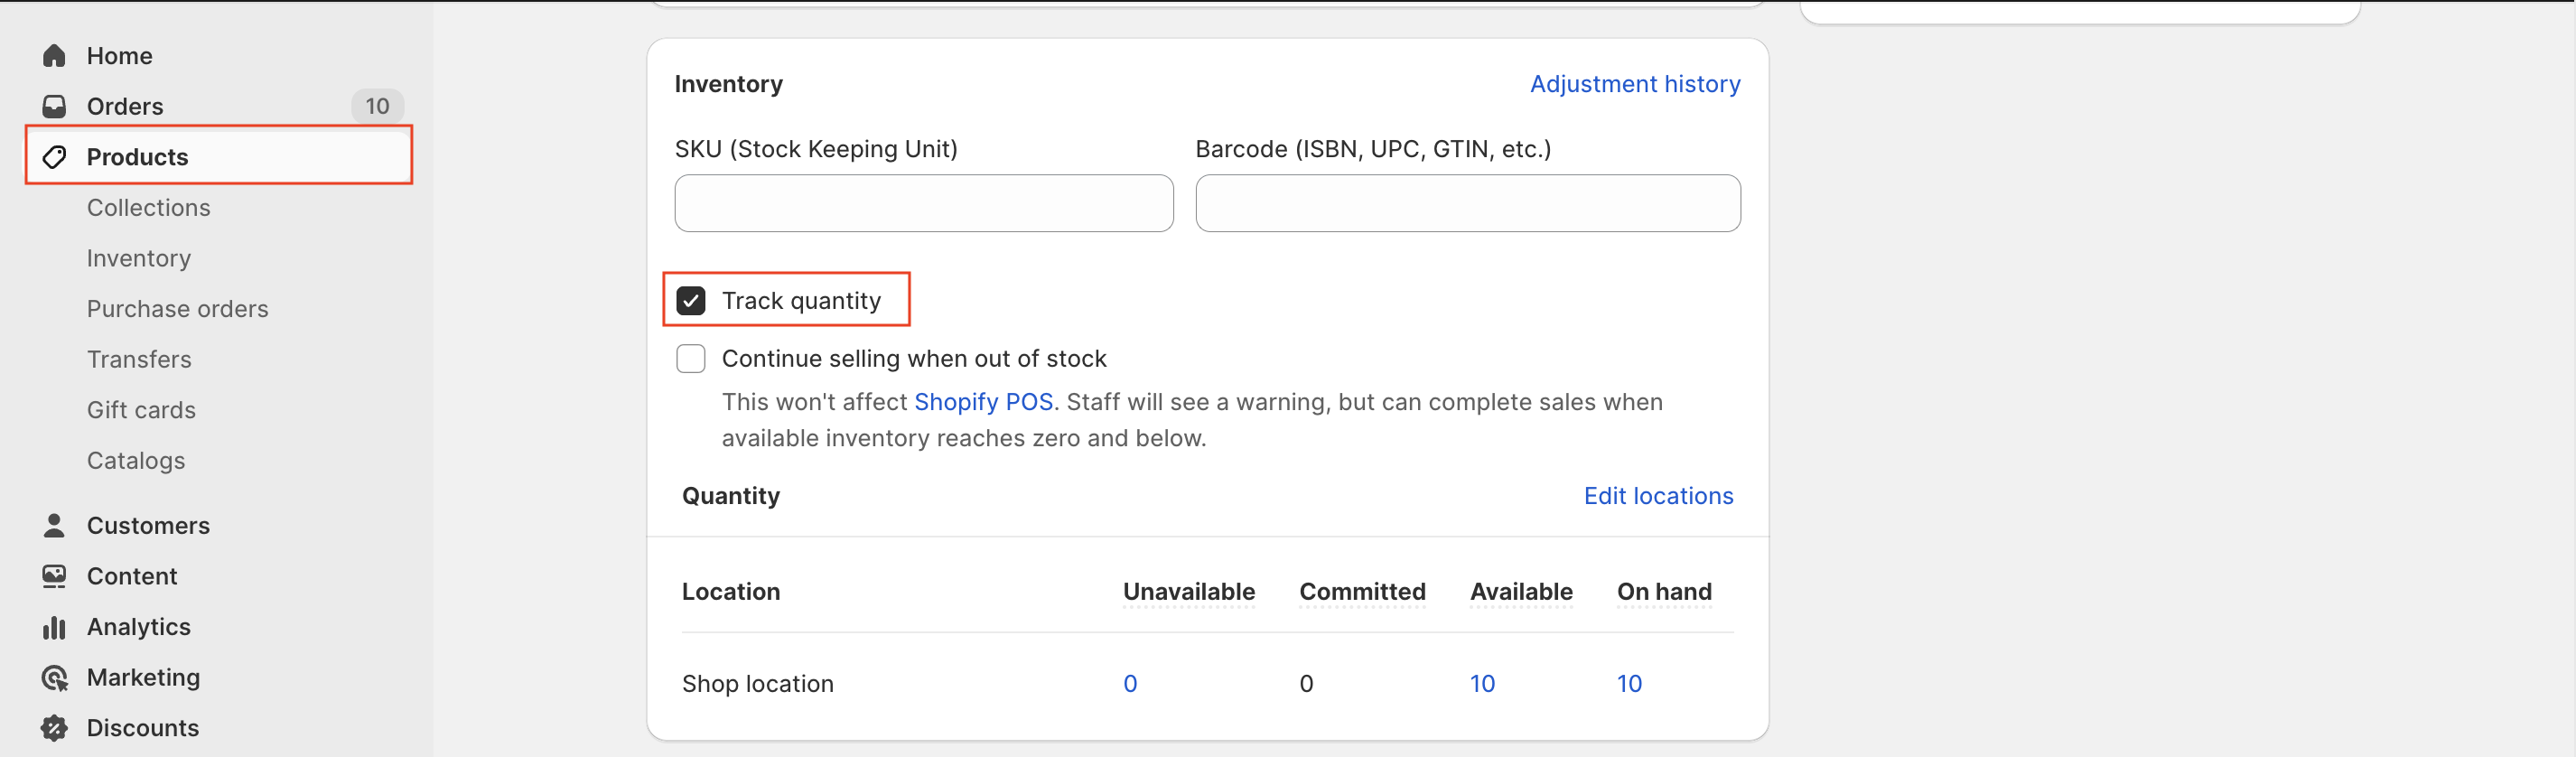Click the Discounts badge icon
The height and width of the screenshot is (757, 2576).
click(x=54, y=728)
